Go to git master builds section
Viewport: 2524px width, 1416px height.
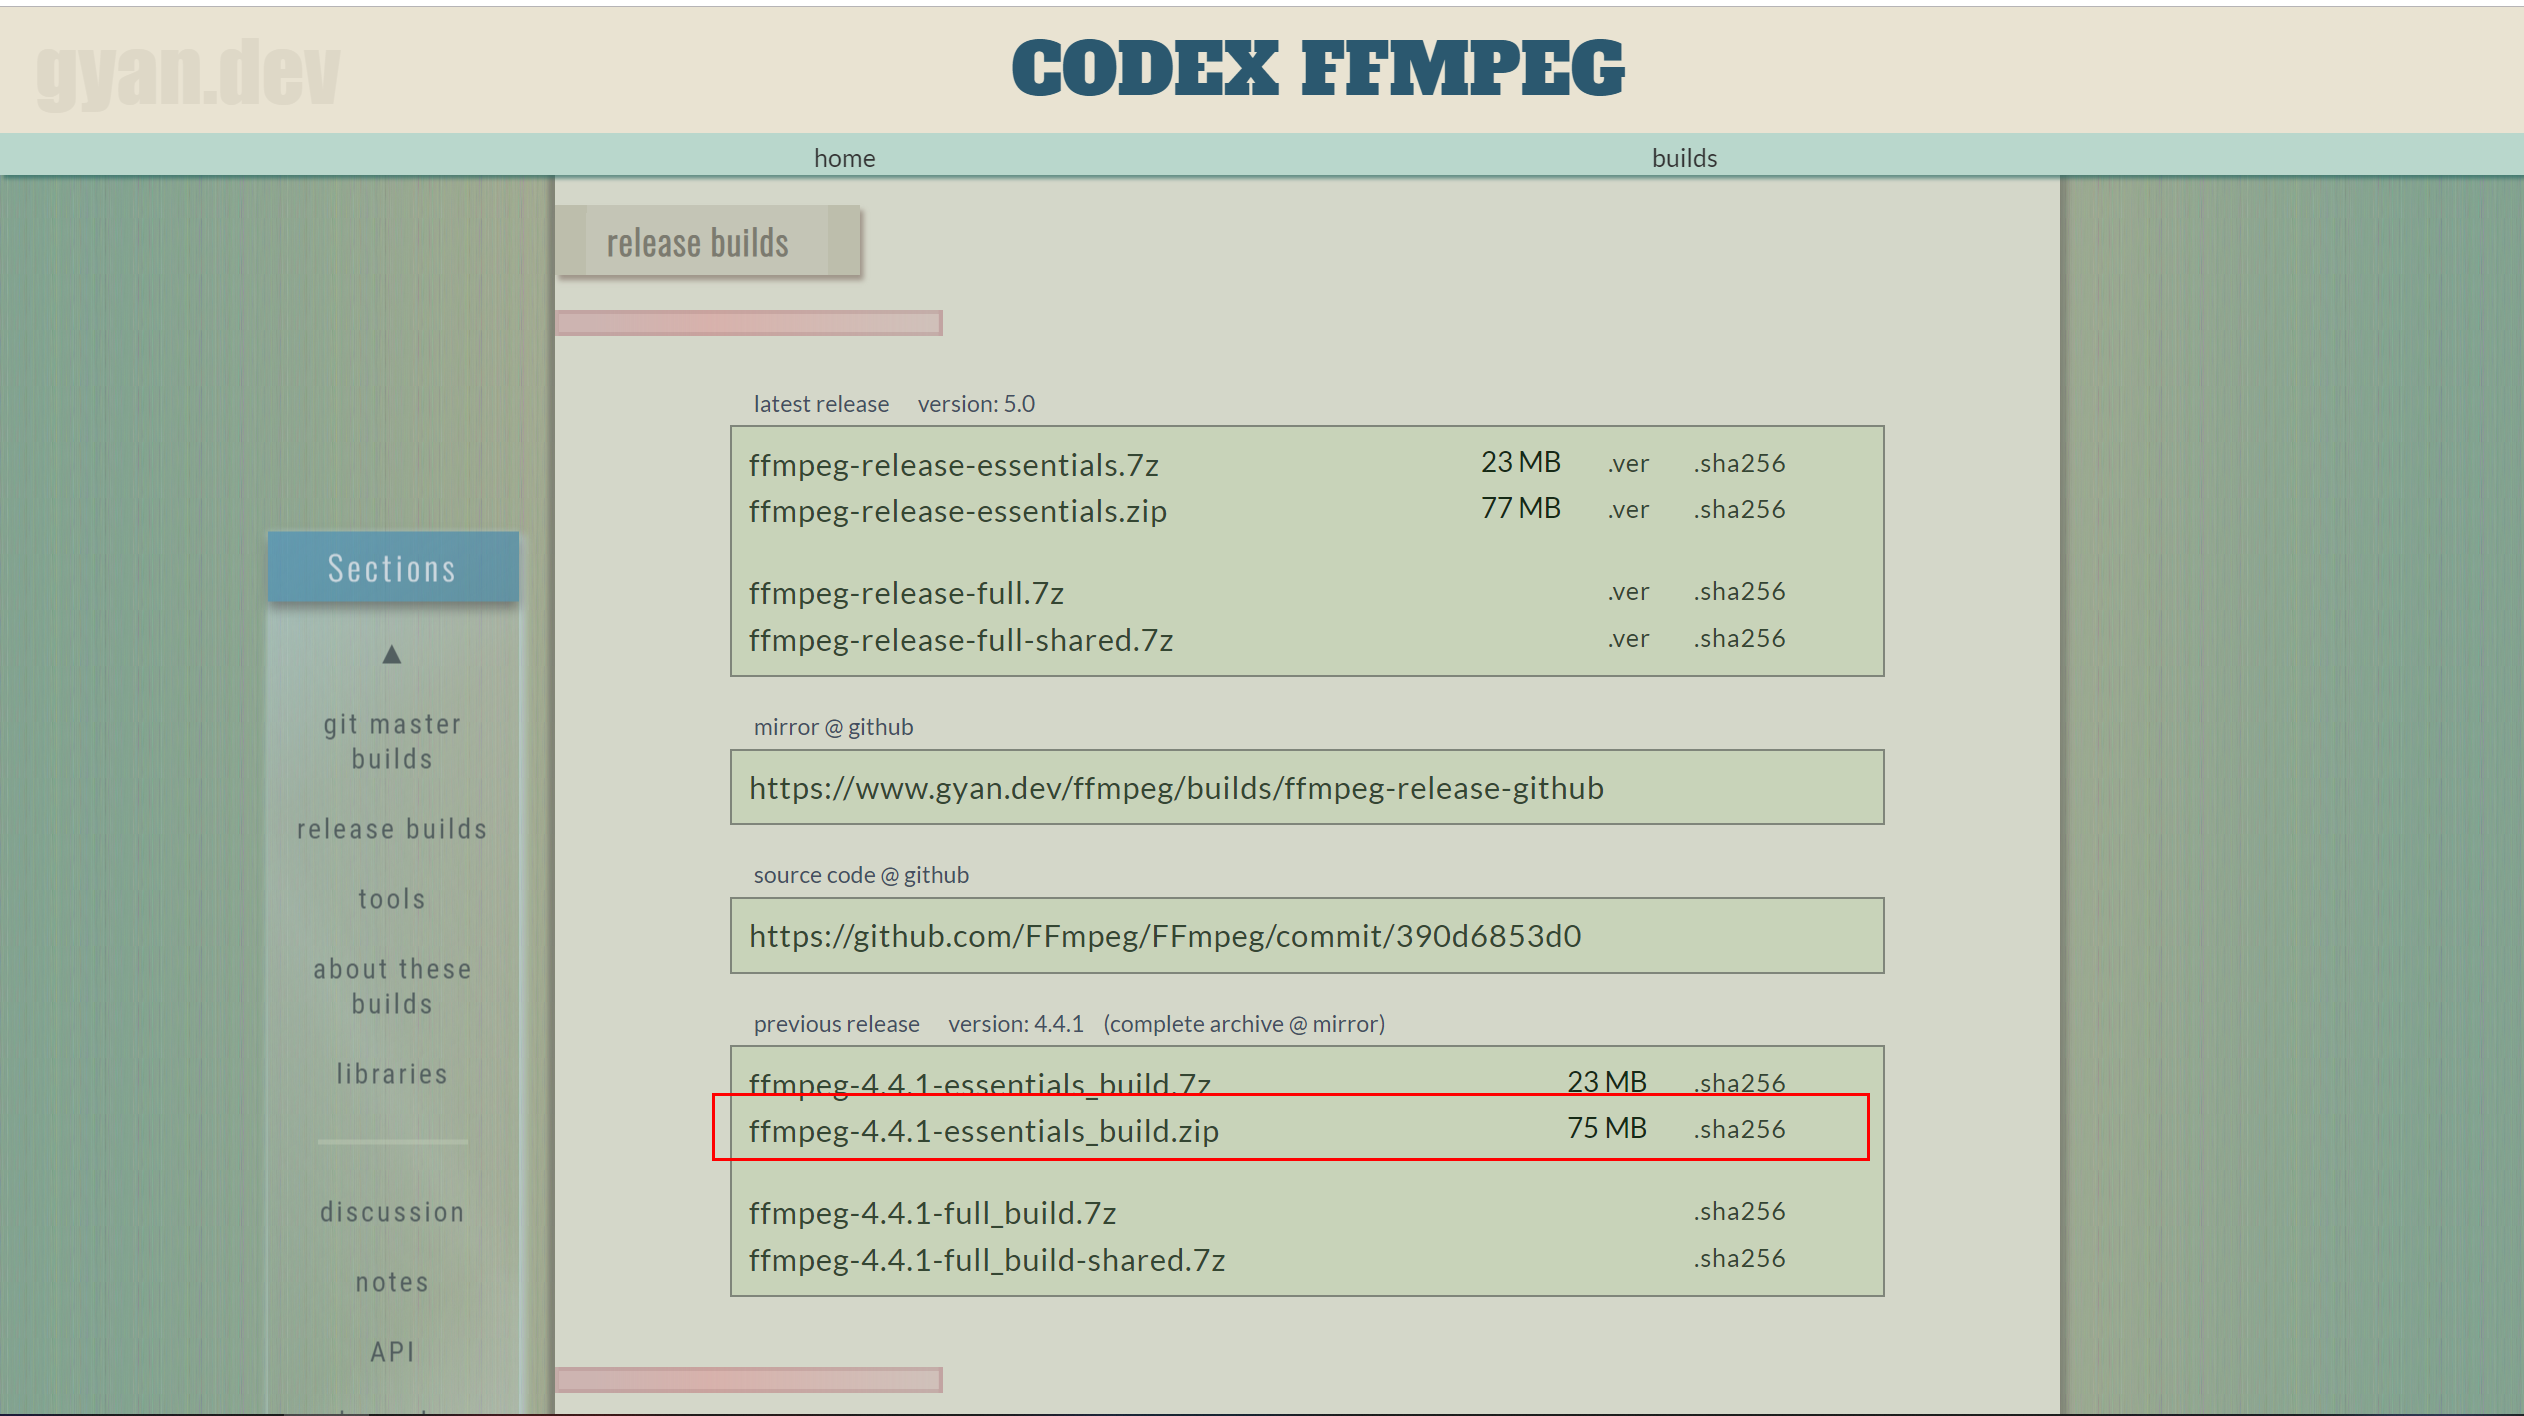point(392,741)
